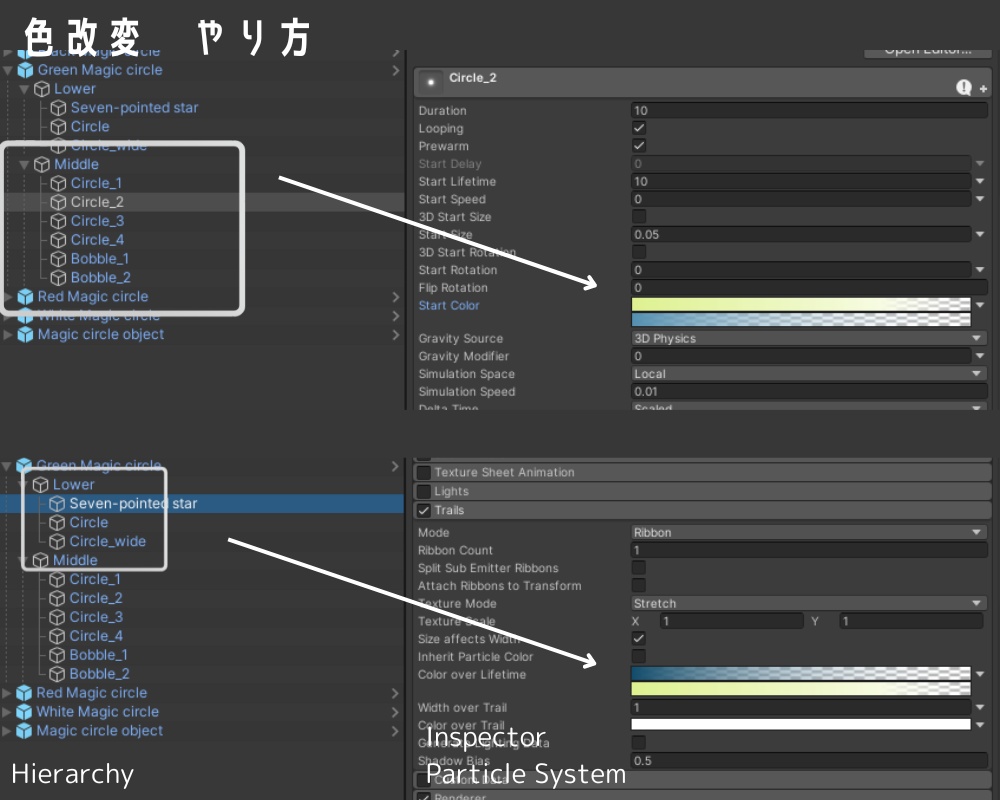Click the Bobble_1 cube icon in top hierarchy
The width and height of the screenshot is (1000, 800).
click(58, 259)
